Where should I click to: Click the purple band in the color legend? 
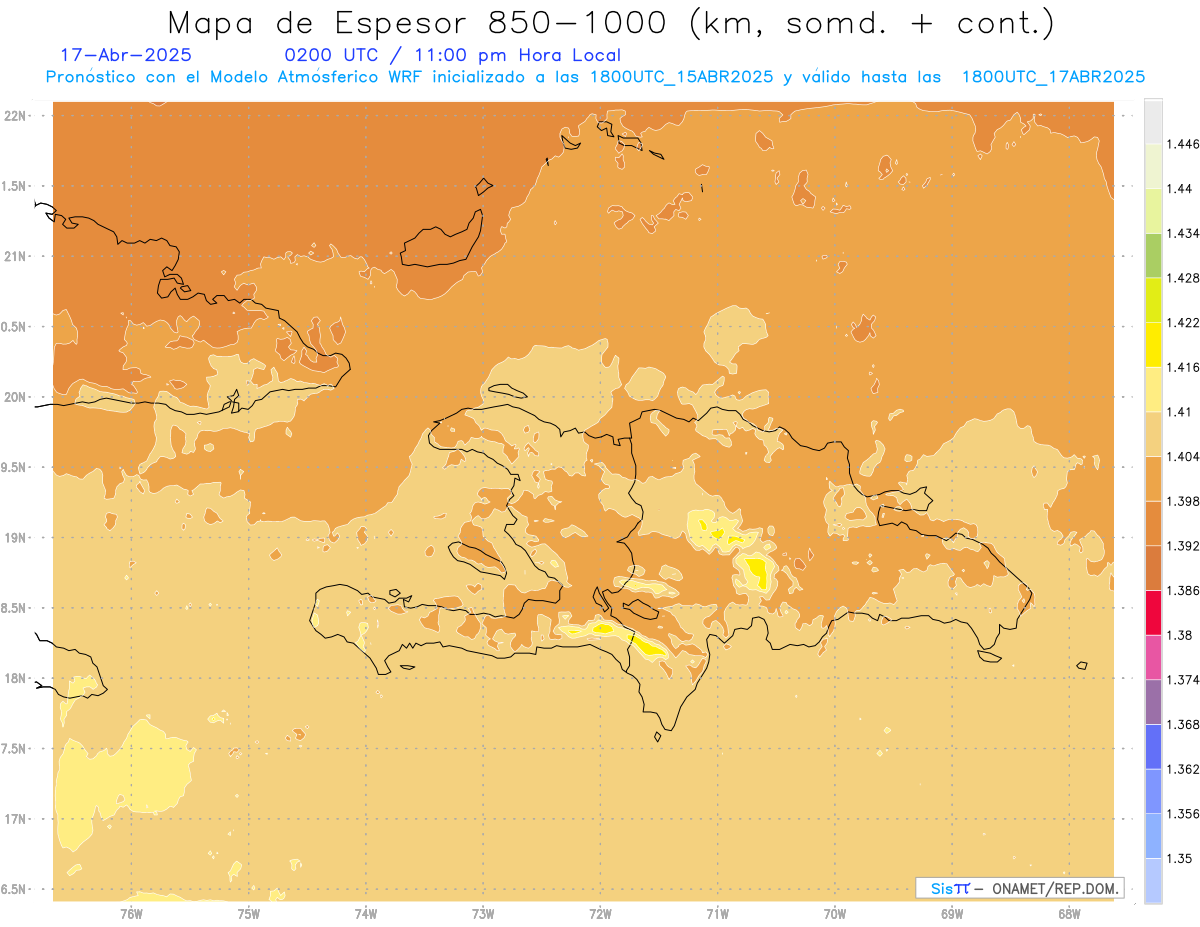point(1153,701)
